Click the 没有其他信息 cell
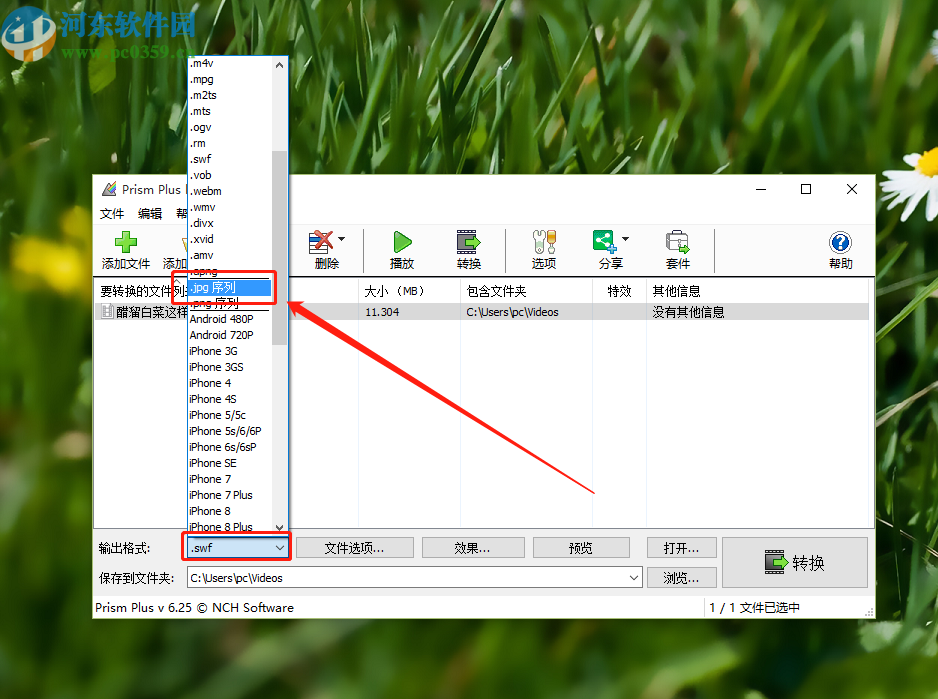Screen dimensions: 938x699 pyautogui.click(x=689, y=312)
